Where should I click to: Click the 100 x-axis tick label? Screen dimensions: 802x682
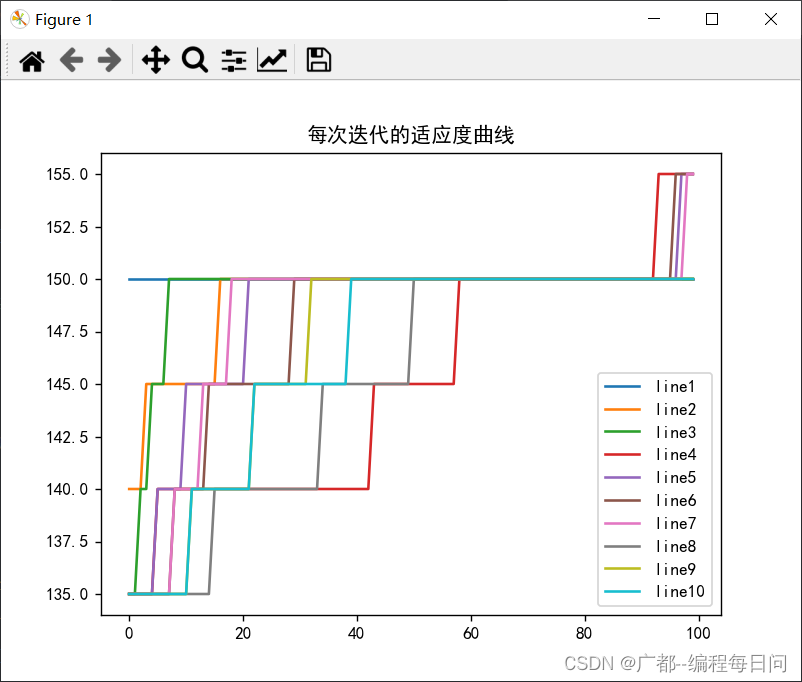click(698, 633)
